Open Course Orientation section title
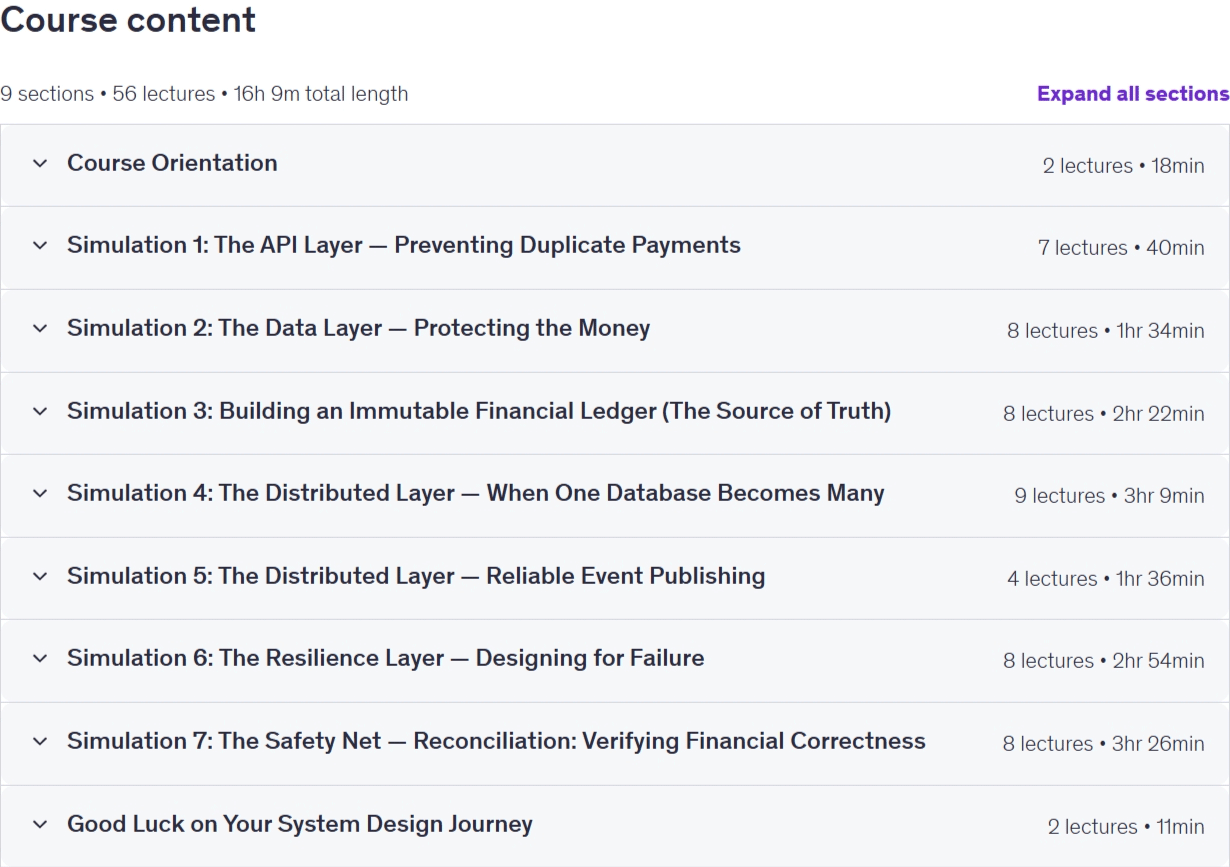The image size is (1230, 867). [x=172, y=163]
